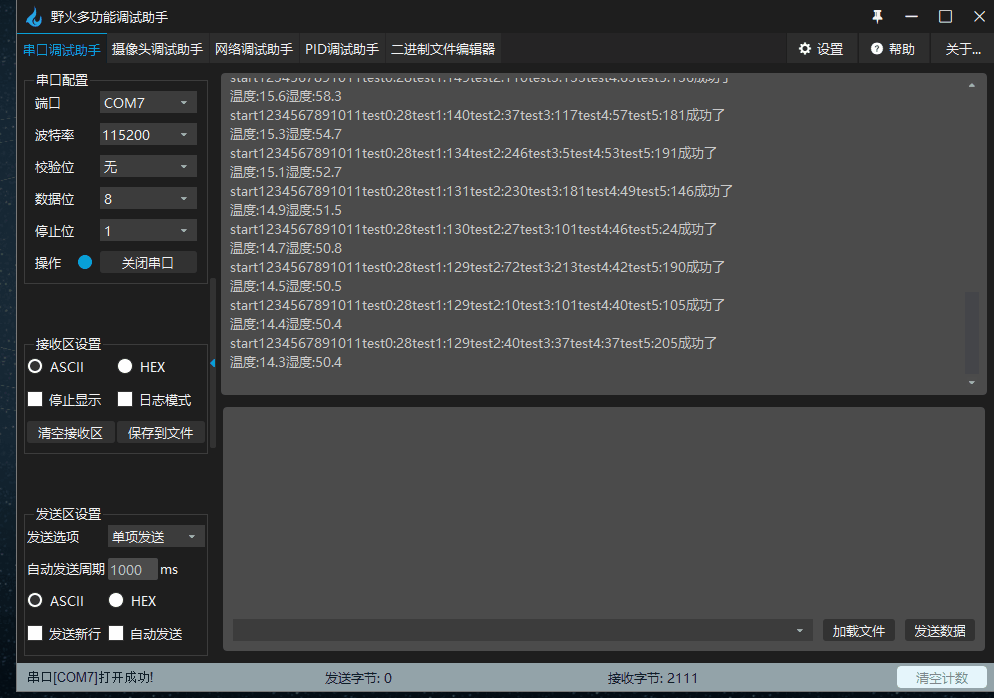Click inside the large send text area
This screenshot has width=994, height=698.
604,512
